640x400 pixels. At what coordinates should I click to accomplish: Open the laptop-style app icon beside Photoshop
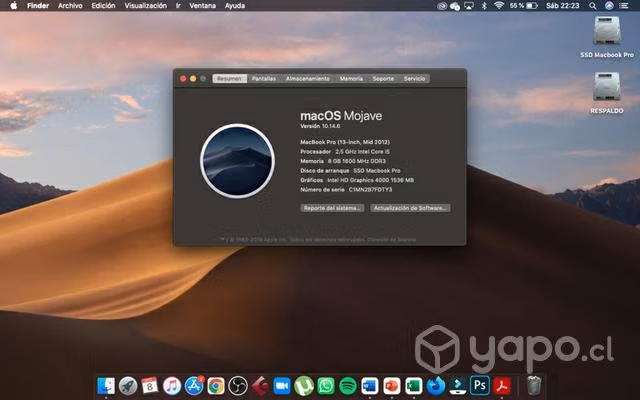coord(458,385)
